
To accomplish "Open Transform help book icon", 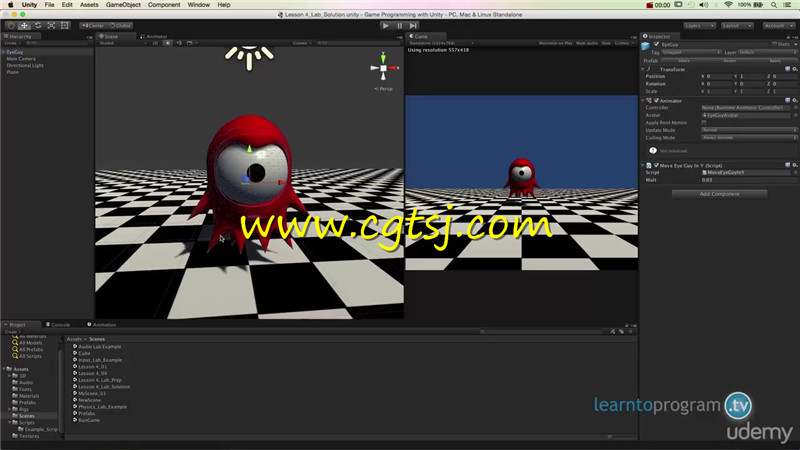I will (x=788, y=69).
